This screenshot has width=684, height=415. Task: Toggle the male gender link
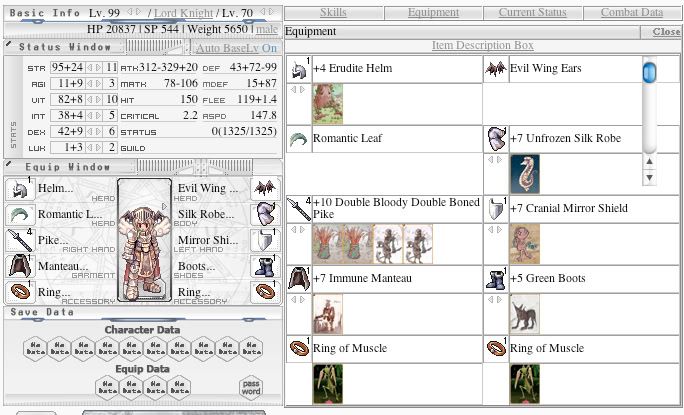266,31
